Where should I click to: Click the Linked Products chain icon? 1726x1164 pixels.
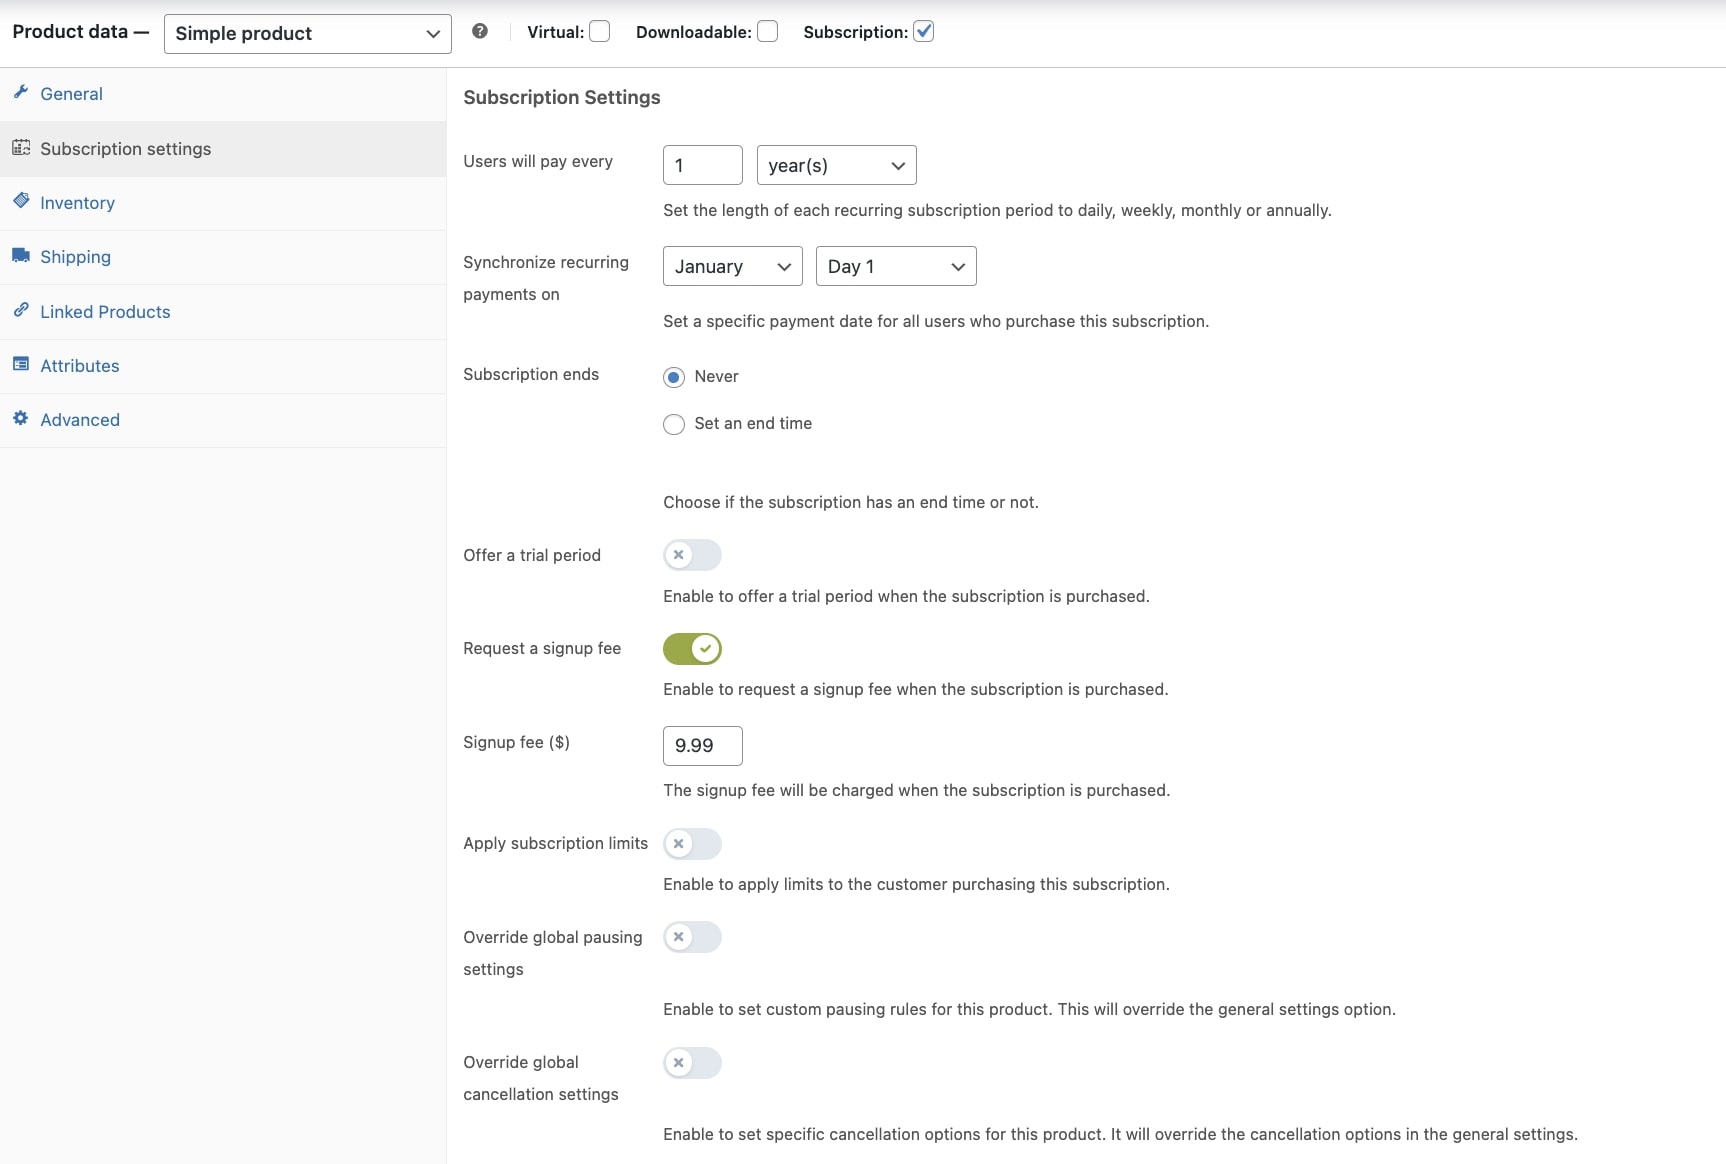(21, 310)
